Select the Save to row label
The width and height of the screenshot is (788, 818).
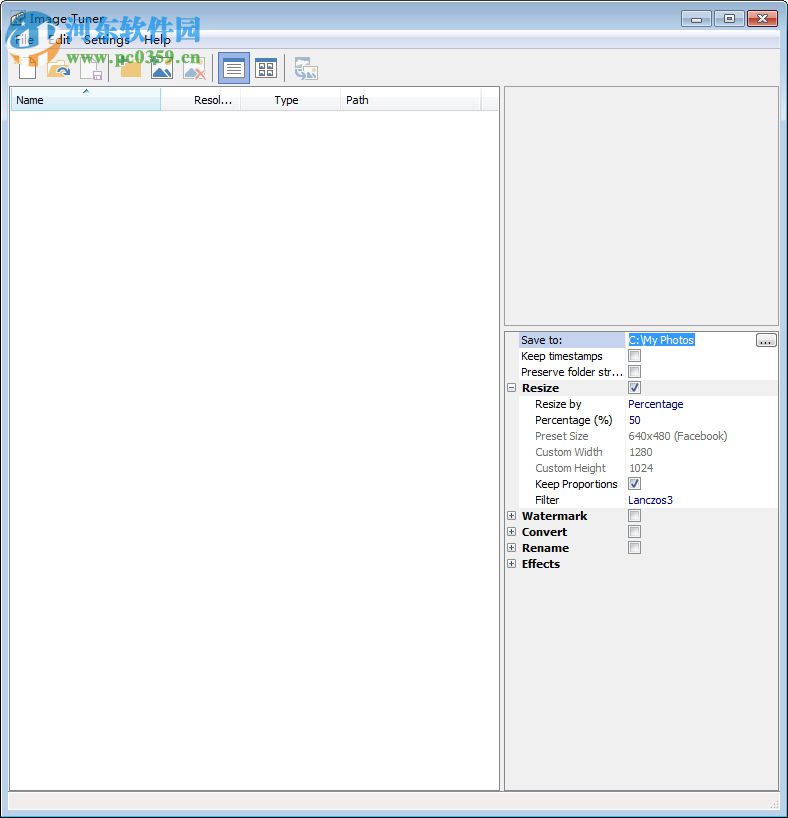(541, 340)
